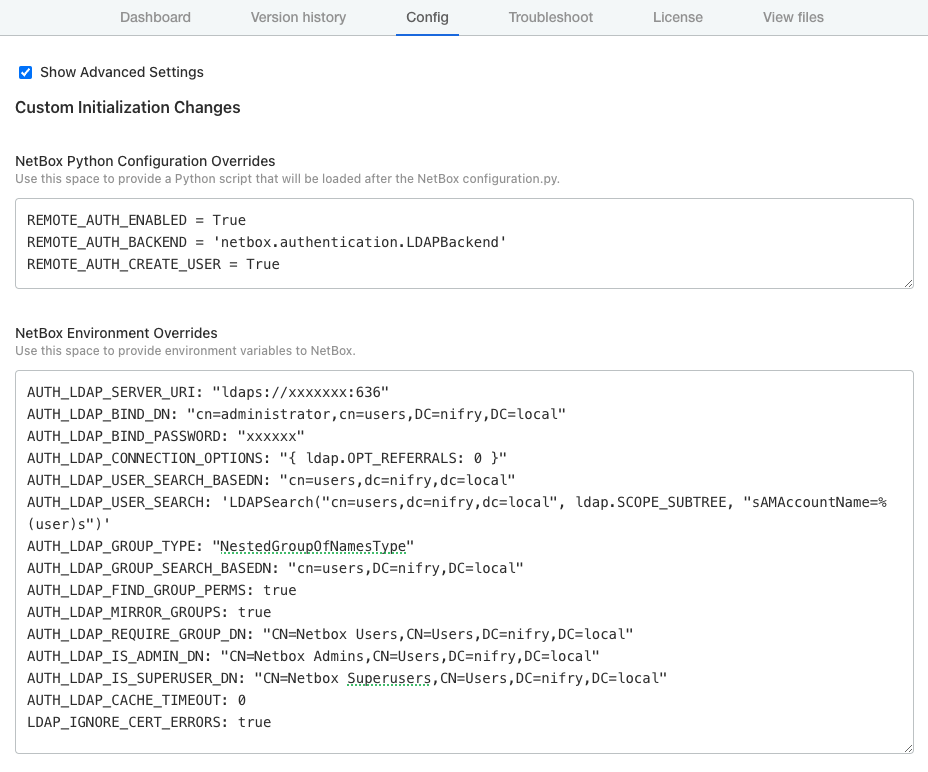The height and width of the screenshot is (772, 928).
Task: Click the AUTH_LDAP_BIND_PASSWORD line
Action: tap(166, 436)
